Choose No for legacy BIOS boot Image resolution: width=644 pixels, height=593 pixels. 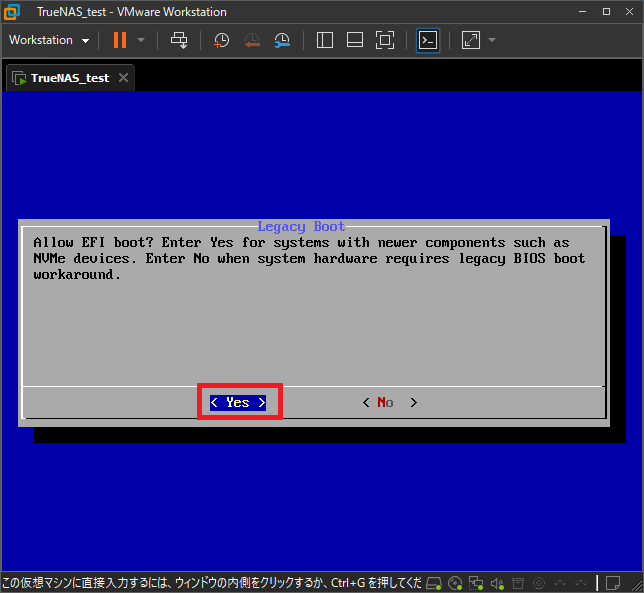pos(390,402)
